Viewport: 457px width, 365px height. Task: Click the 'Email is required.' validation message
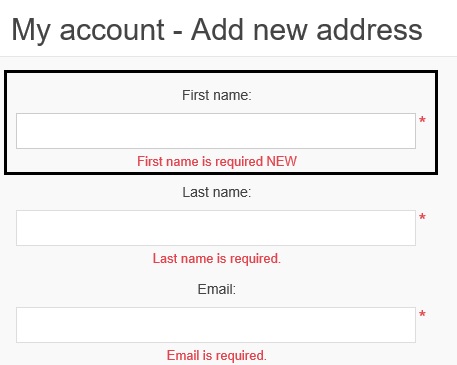click(217, 356)
